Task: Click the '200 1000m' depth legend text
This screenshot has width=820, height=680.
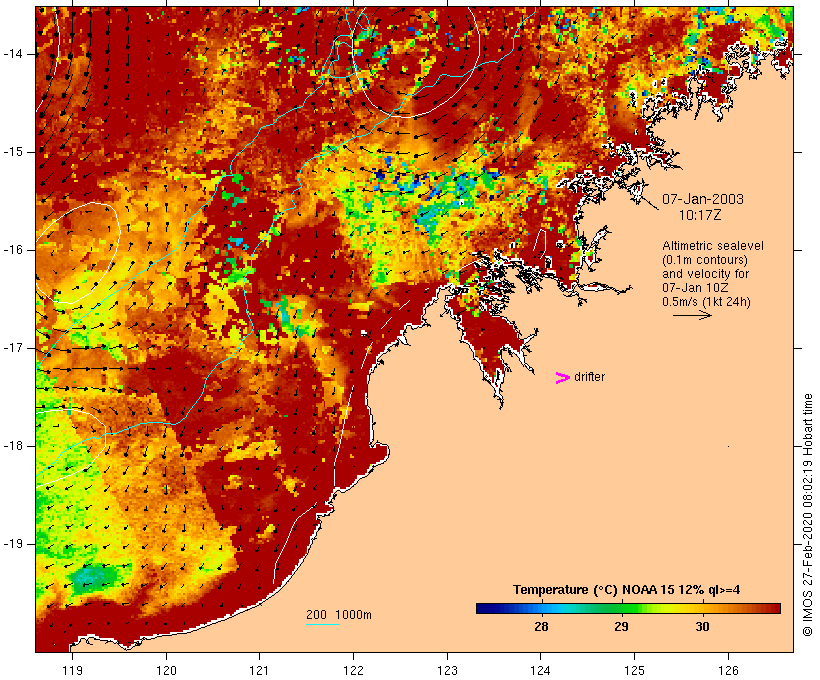Action: pos(339,615)
